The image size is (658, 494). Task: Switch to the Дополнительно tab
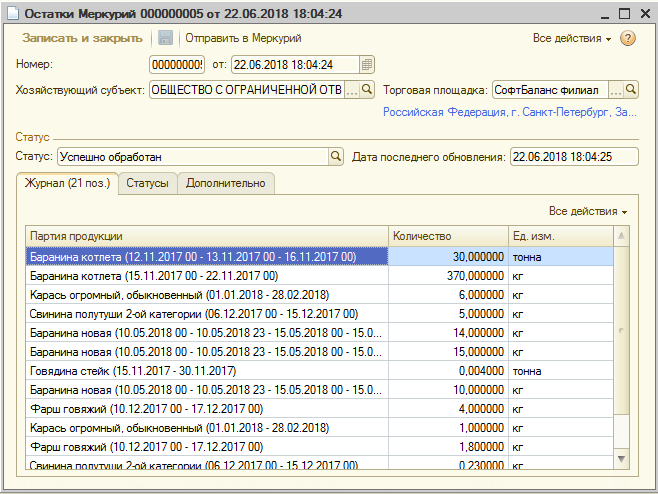(226, 183)
